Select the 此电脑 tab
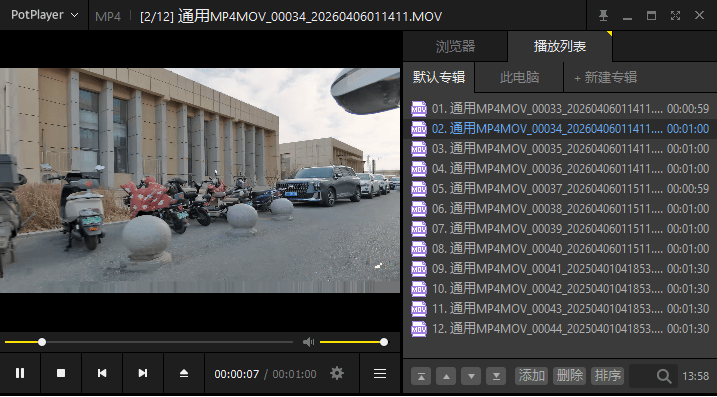The height and width of the screenshot is (397, 717). coord(519,77)
